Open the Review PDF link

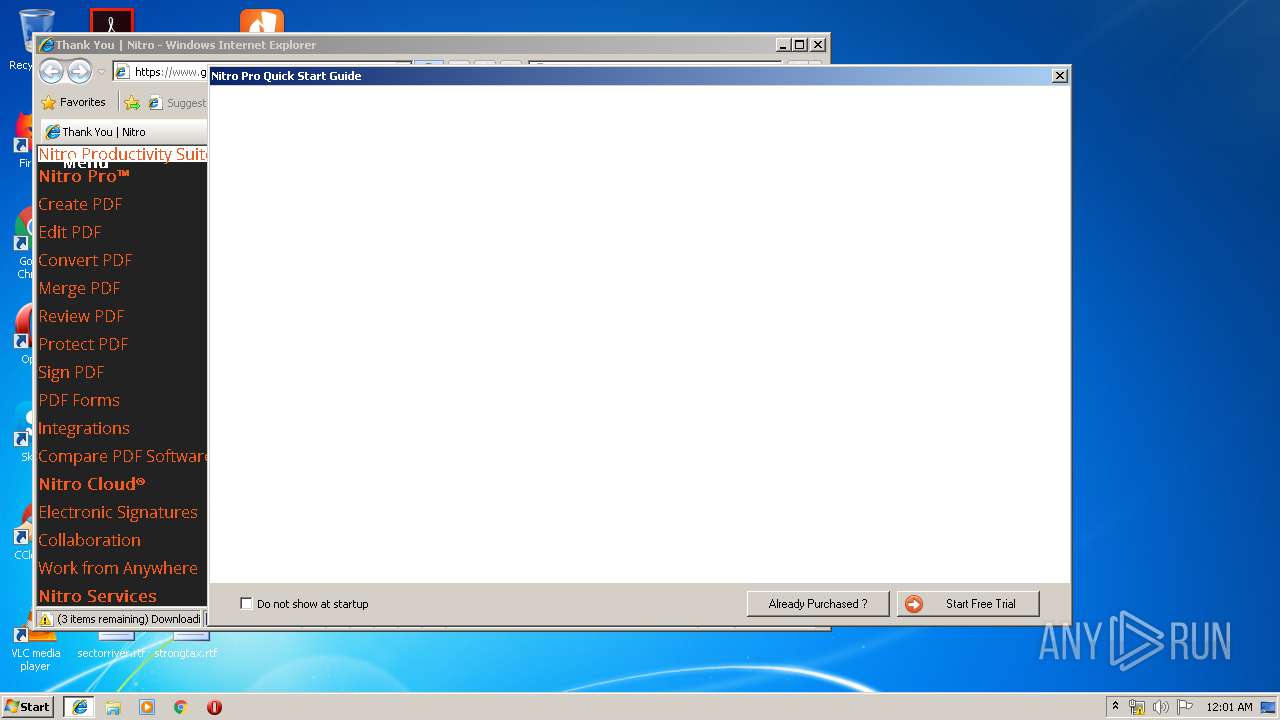coord(81,316)
